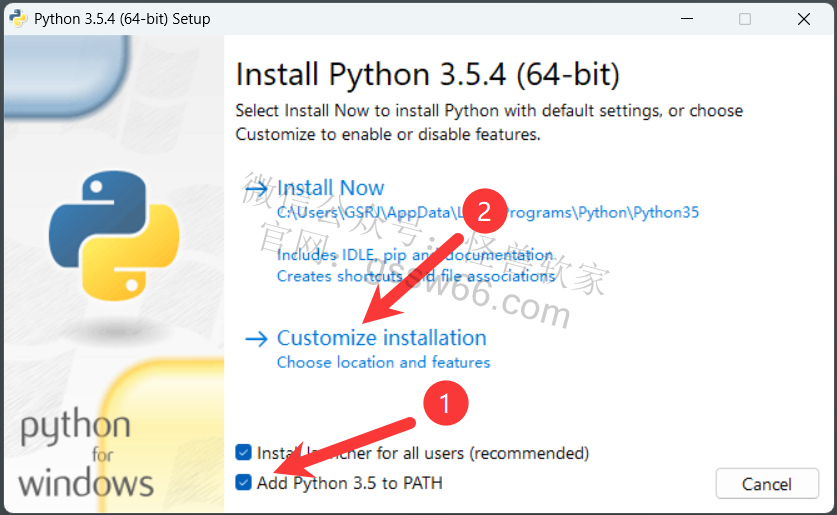Image resolution: width=837 pixels, height=515 pixels.
Task: Click the Python35 default install path
Action: click(487, 212)
